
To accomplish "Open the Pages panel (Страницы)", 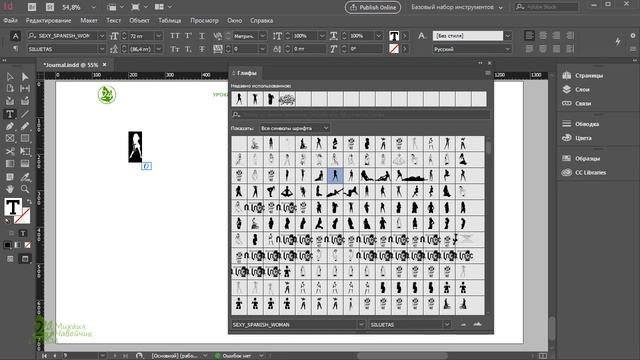I will pos(584,76).
